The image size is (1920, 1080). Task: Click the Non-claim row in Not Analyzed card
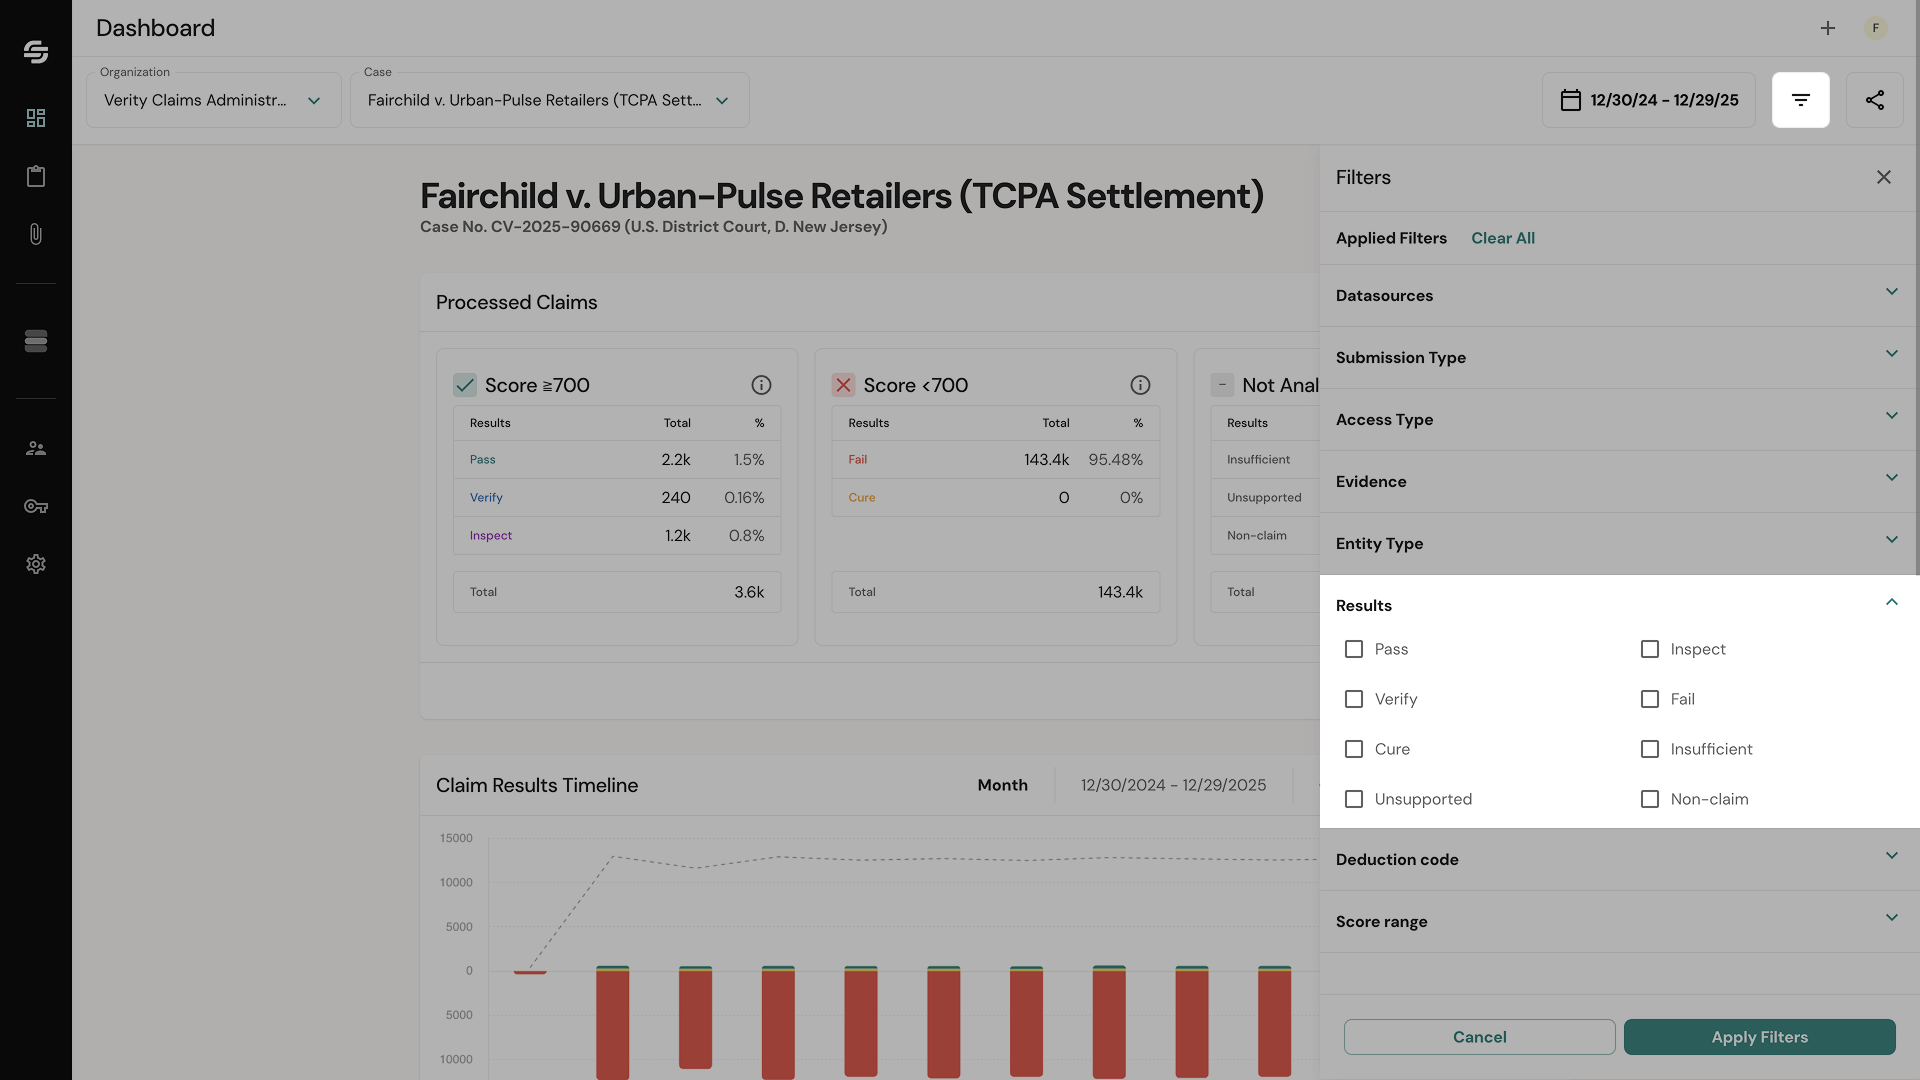(1265, 536)
